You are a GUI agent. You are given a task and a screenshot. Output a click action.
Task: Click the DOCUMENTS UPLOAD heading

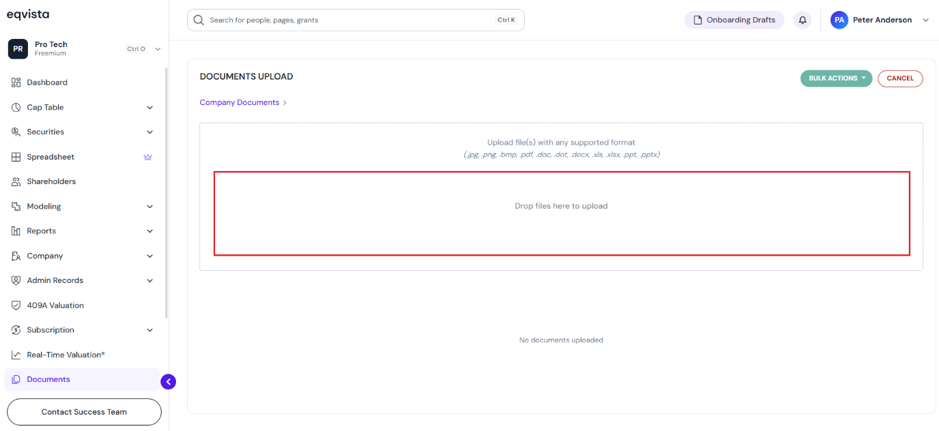point(246,77)
